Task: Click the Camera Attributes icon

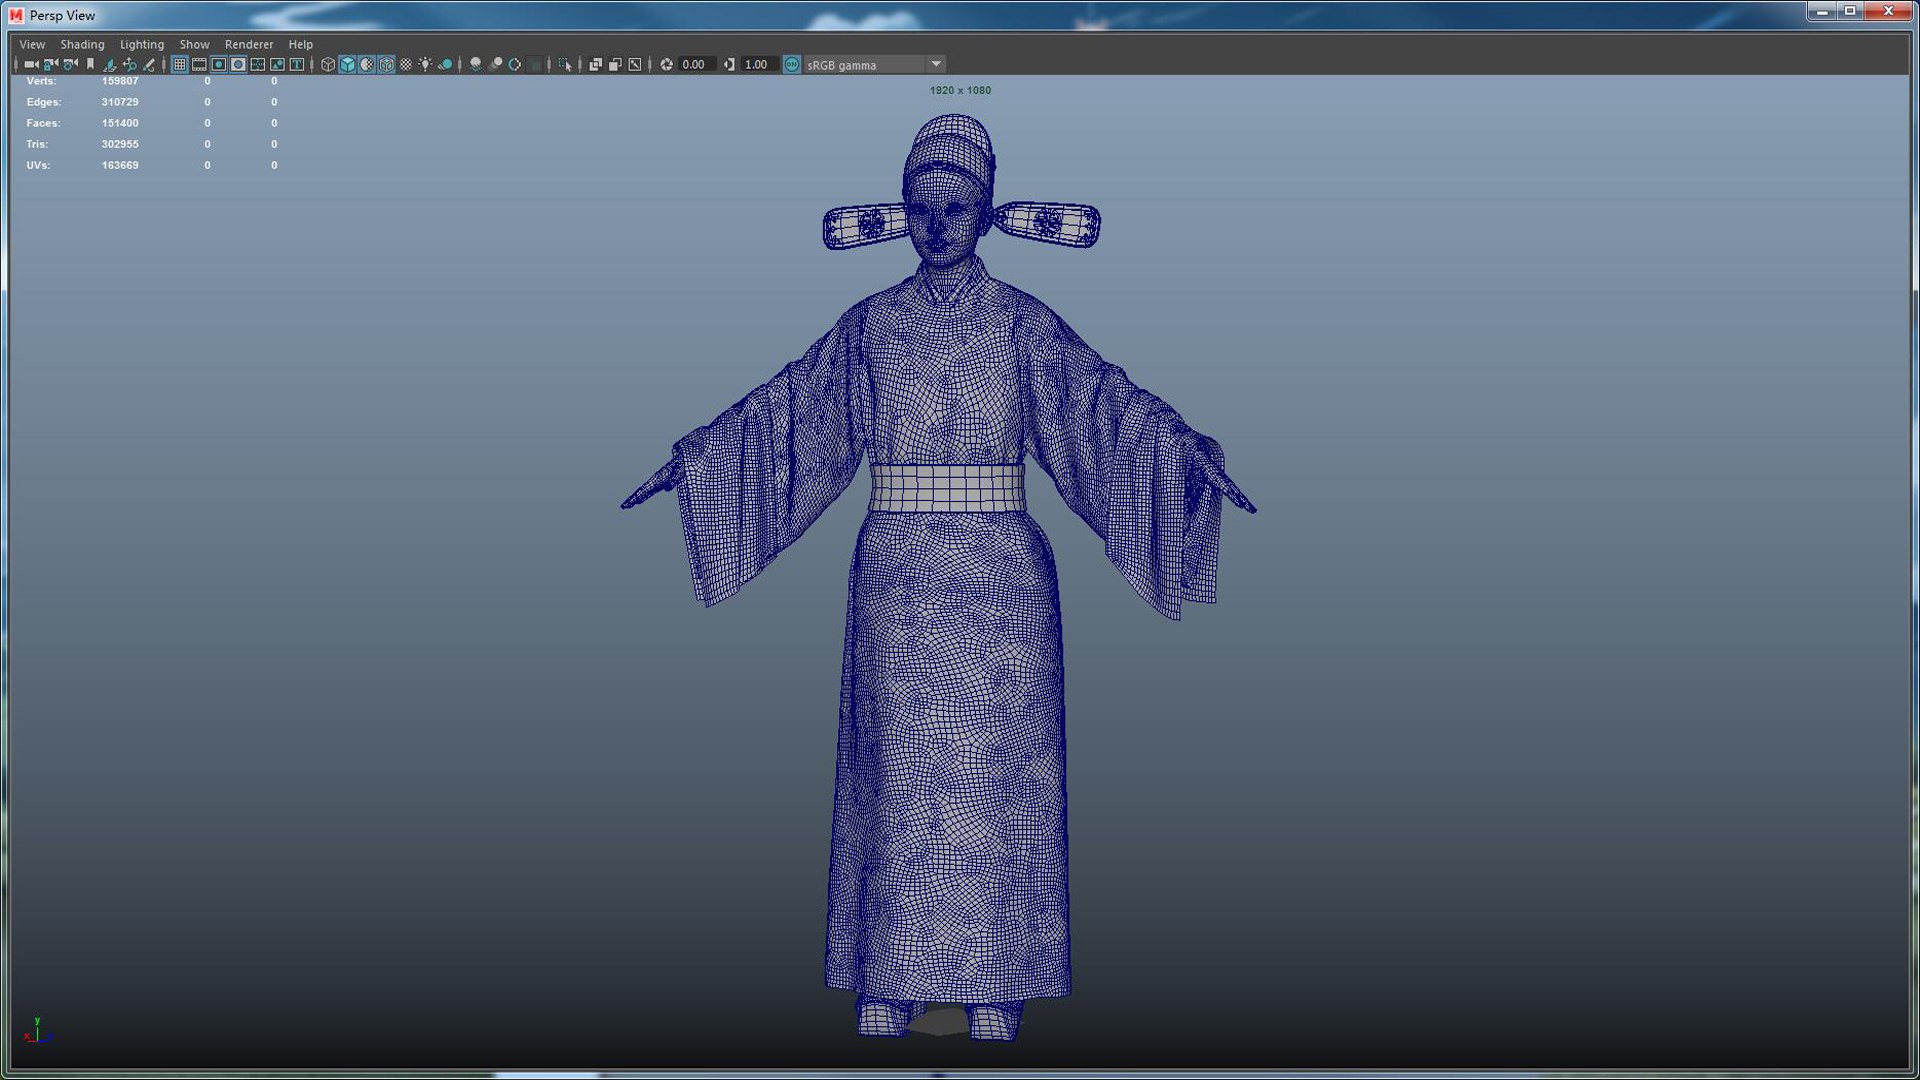Action: tap(70, 64)
